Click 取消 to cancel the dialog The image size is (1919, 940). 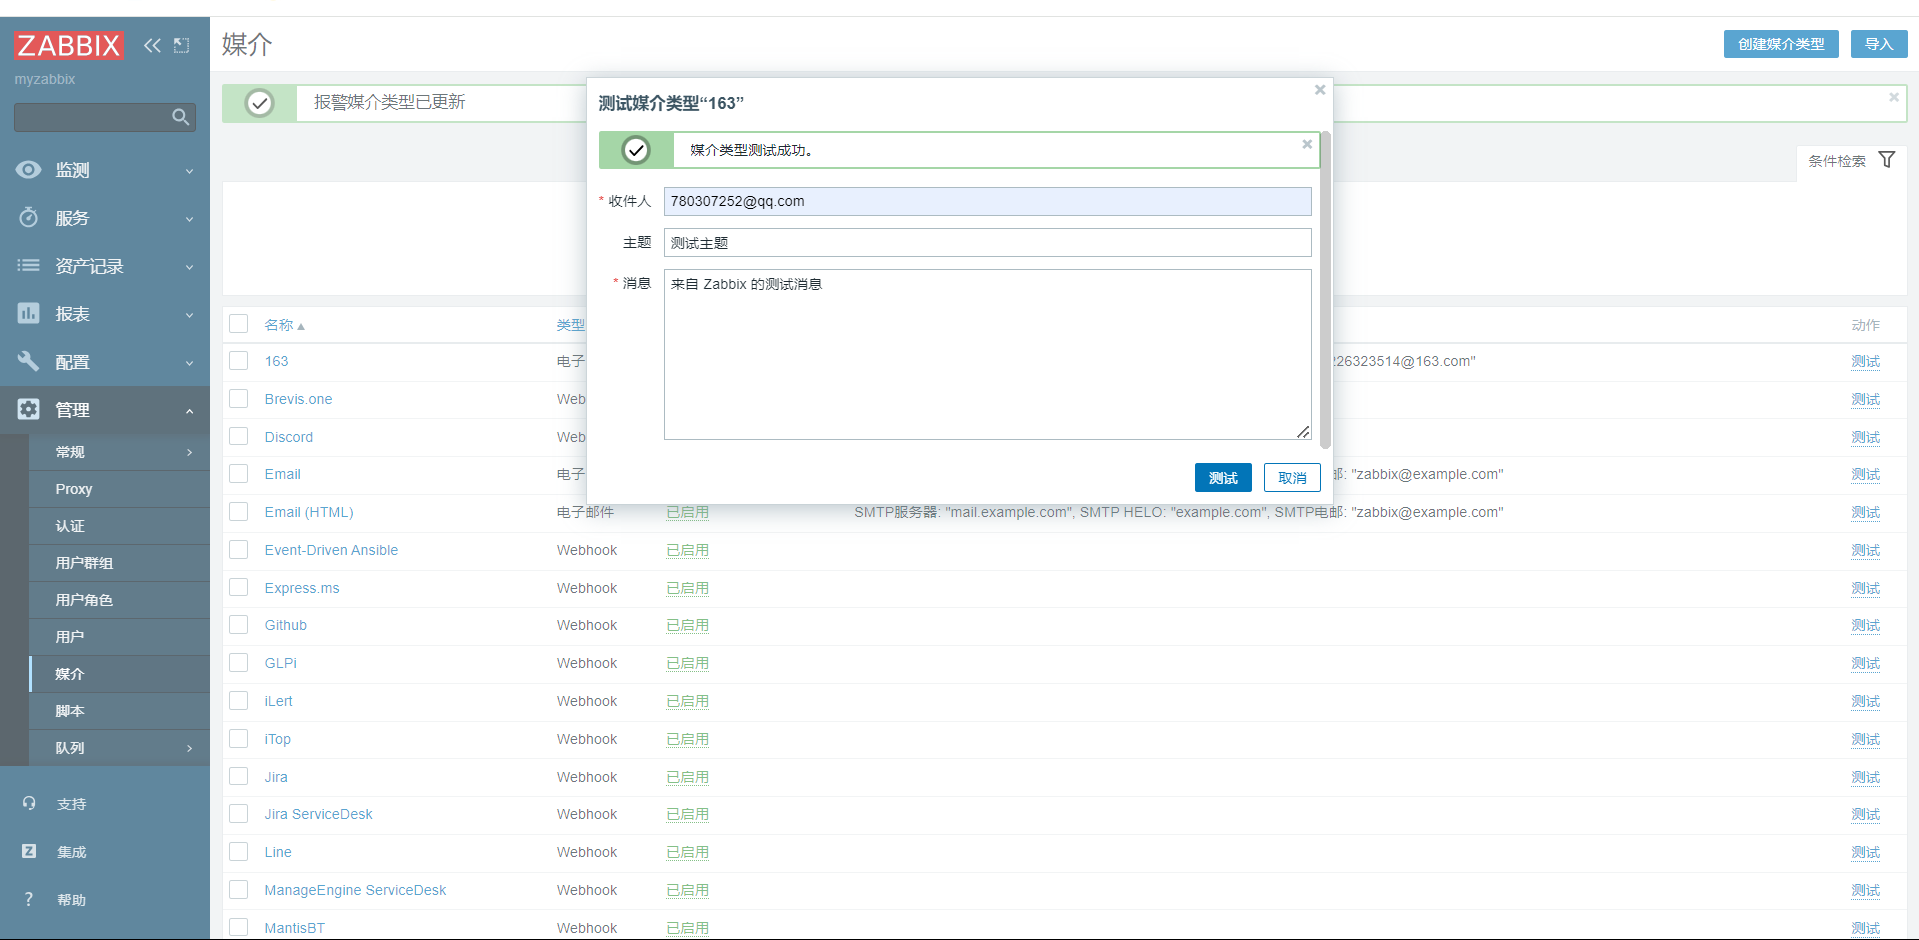point(1292,478)
